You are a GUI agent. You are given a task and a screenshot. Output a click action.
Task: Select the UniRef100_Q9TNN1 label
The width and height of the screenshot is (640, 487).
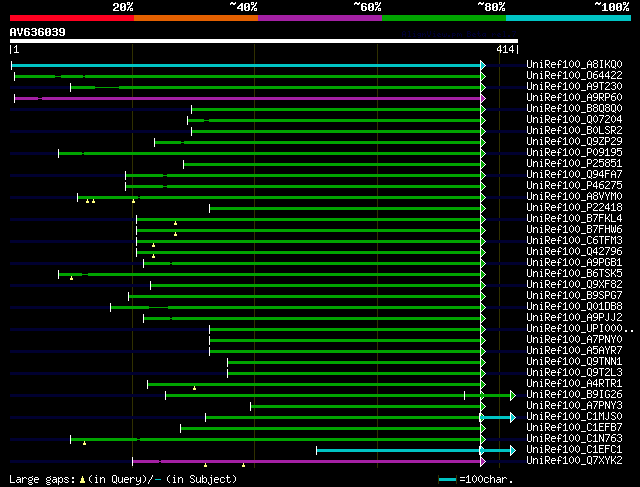574,362
